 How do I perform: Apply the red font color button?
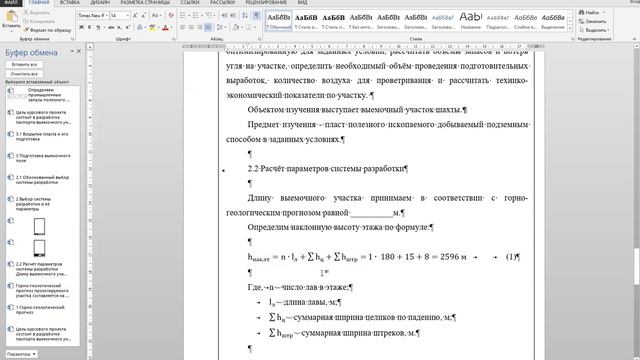tap(165, 27)
